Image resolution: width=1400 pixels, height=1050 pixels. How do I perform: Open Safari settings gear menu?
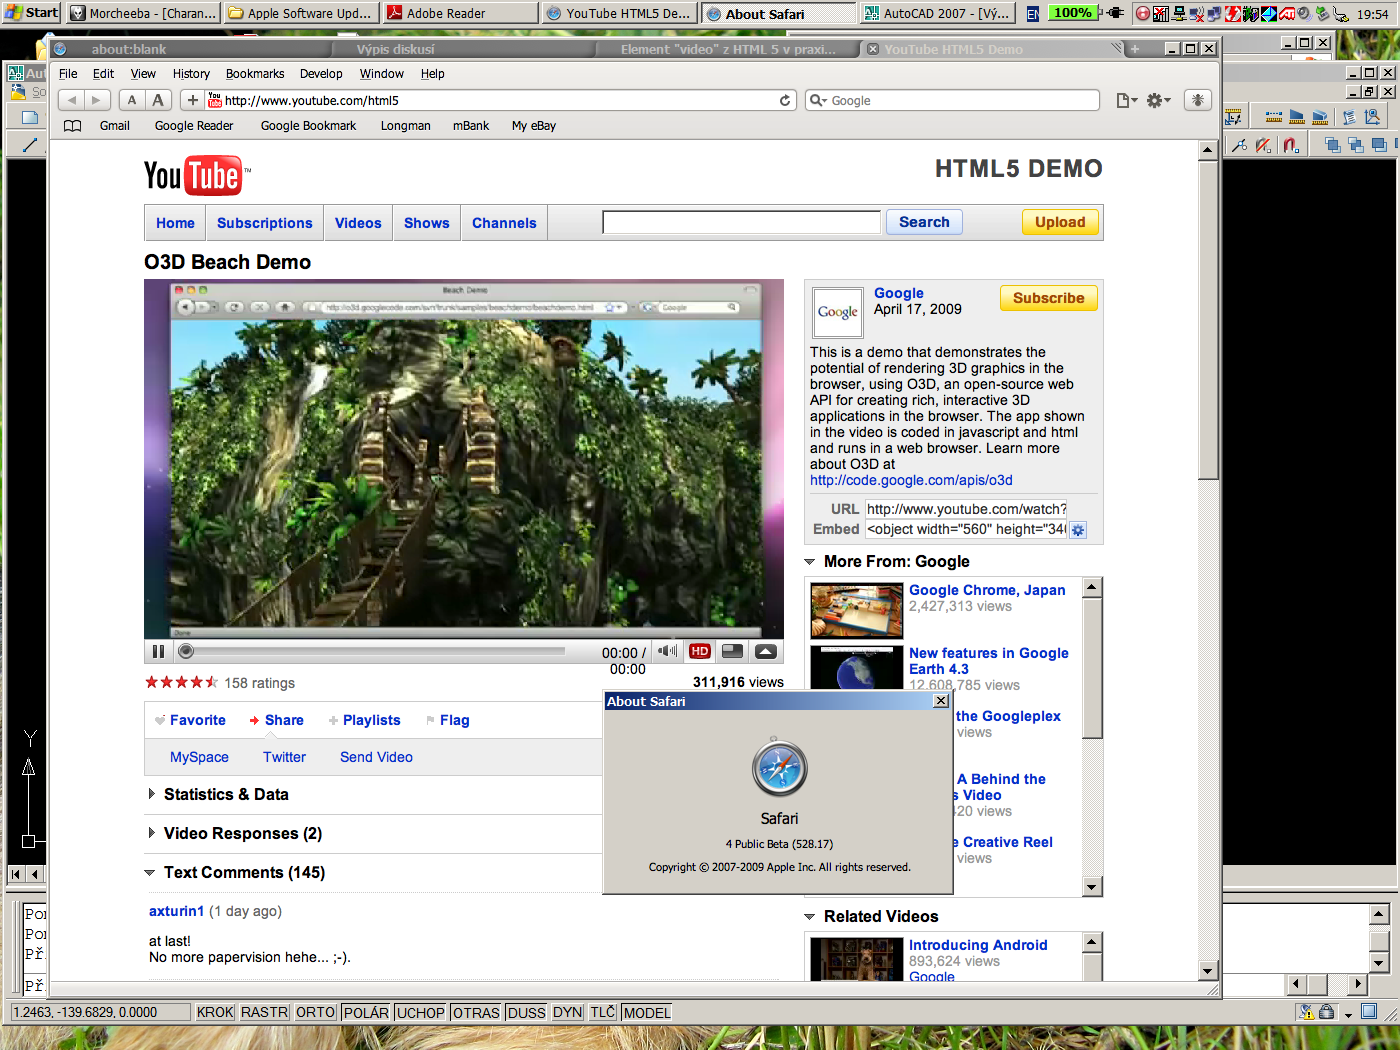(x=1158, y=100)
